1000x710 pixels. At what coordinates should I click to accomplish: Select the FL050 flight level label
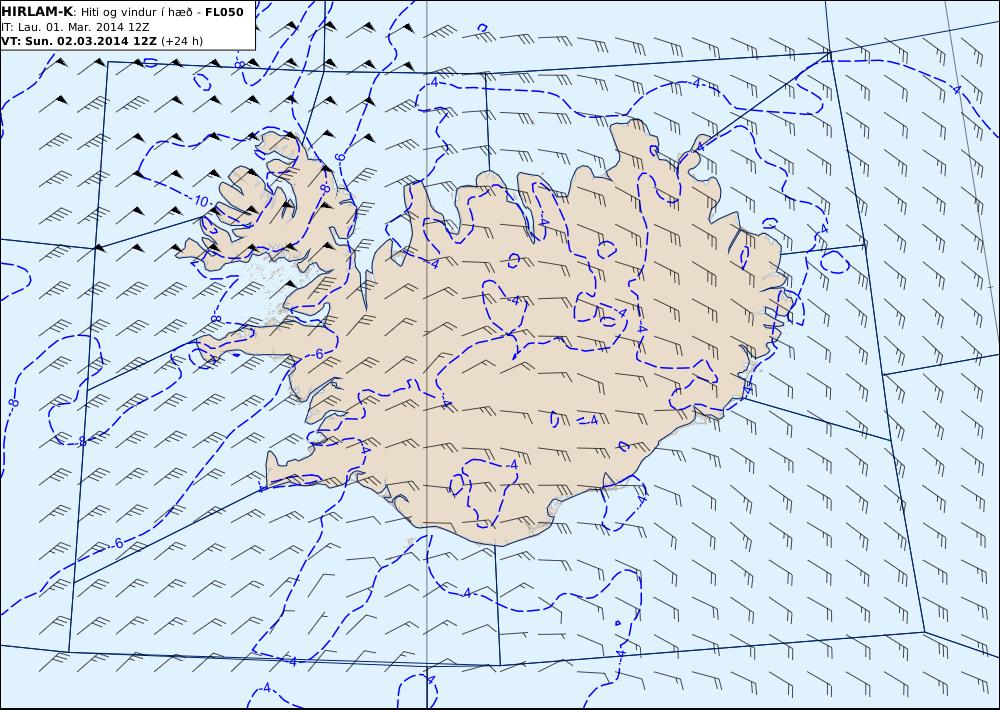224,12
